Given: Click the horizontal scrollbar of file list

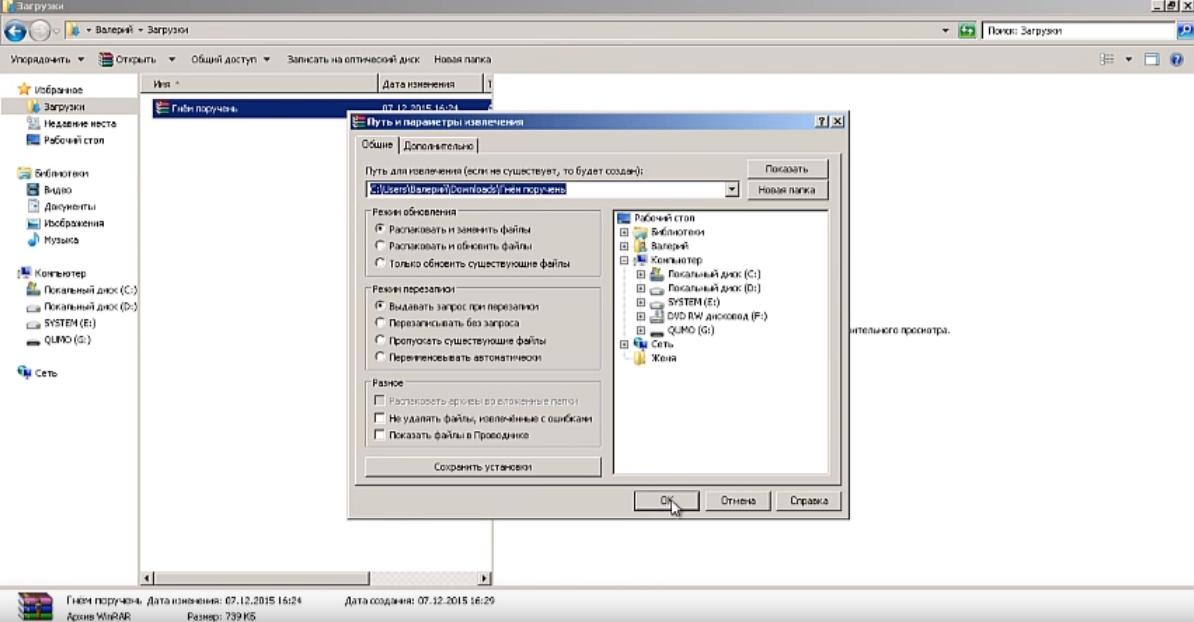Looking at the screenshot, I should (315, 578).
